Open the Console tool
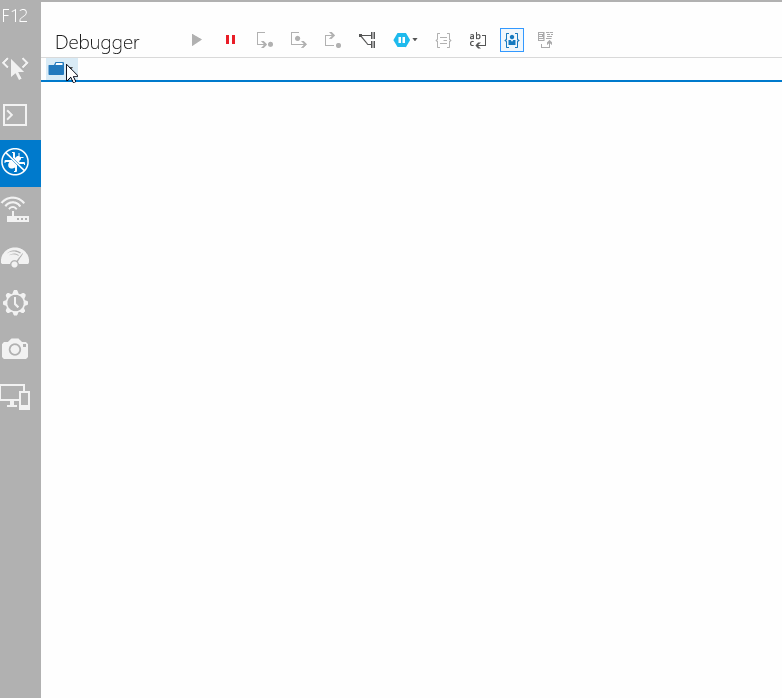The width and height of the screenshot is (782, 698). tap(15, 115)
